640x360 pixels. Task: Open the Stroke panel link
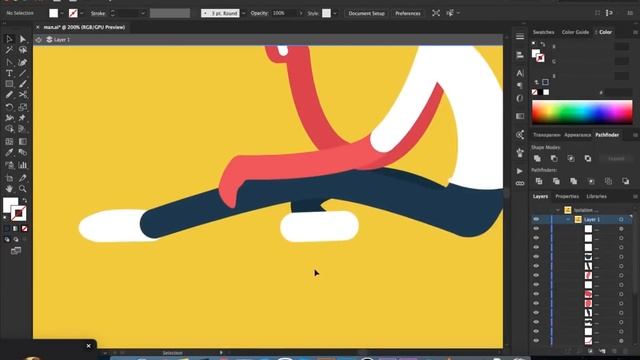click(98, 13)
